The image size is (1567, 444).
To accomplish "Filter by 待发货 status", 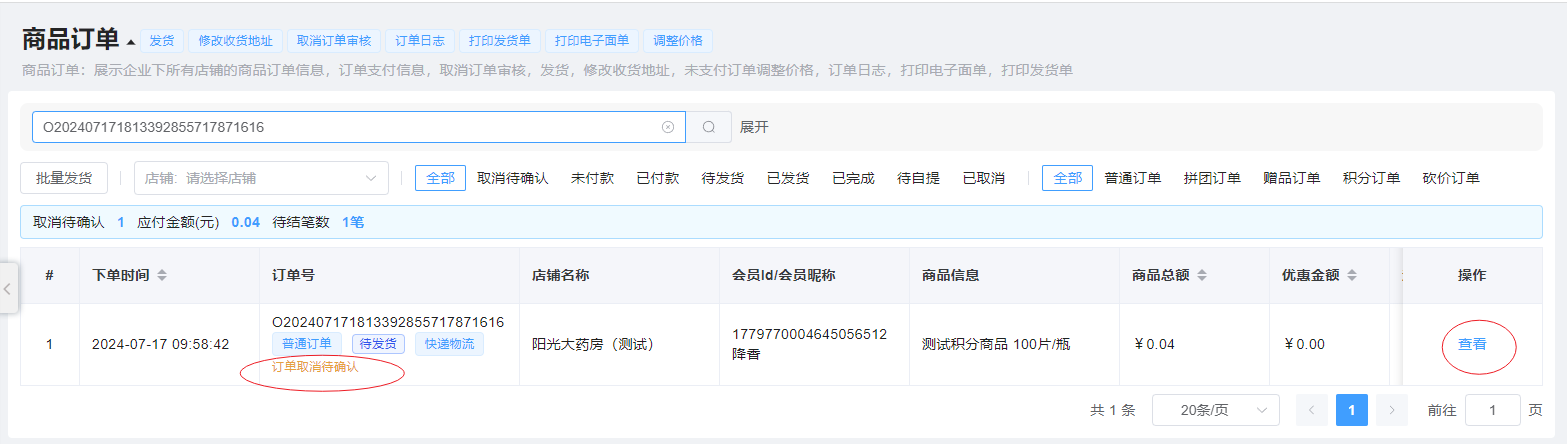I will (x=723, y=178).
